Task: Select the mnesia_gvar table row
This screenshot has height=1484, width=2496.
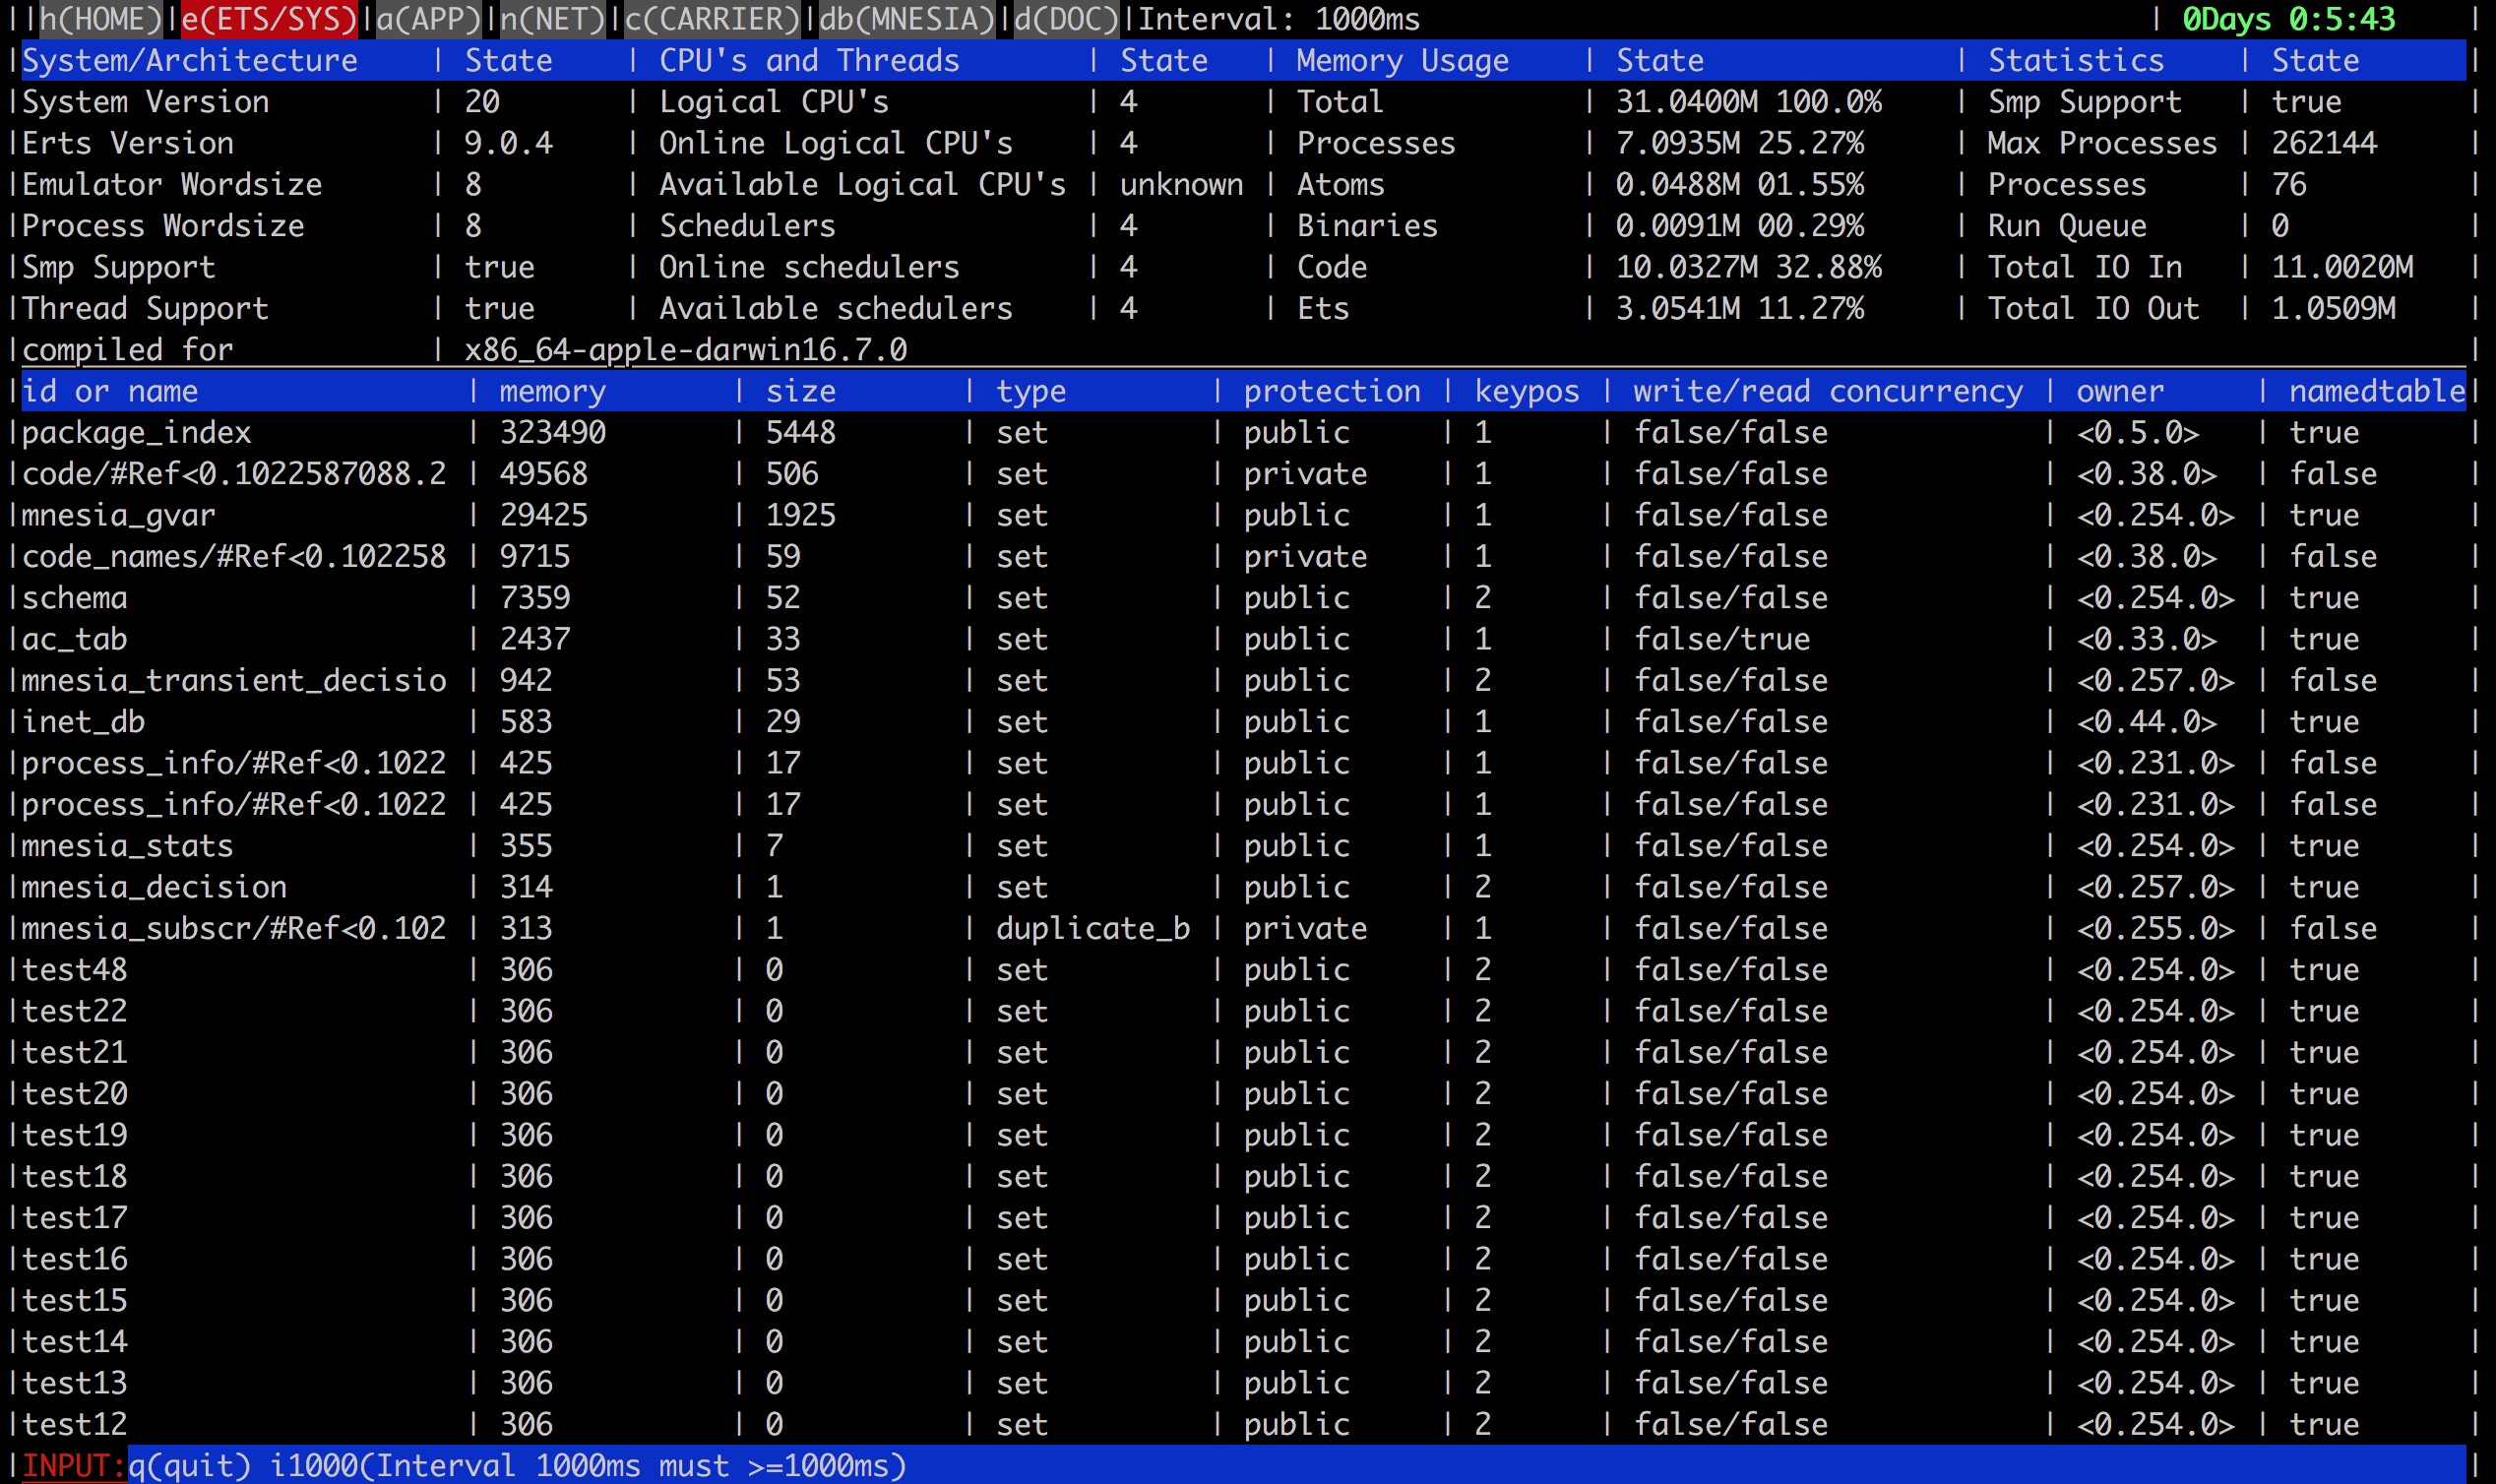Action: tap(118, 515)
